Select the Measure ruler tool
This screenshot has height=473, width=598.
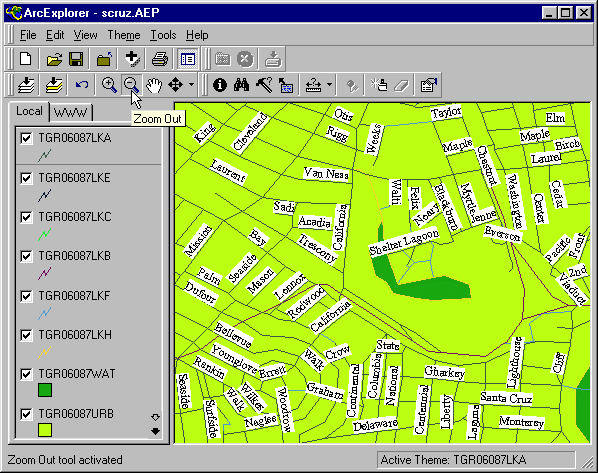tap(313, 85)
